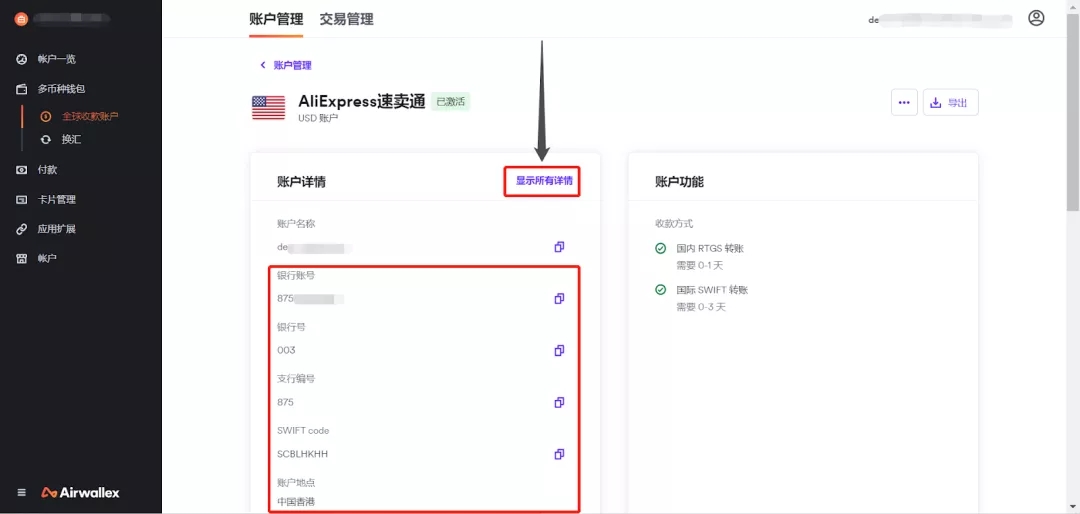Copy the bank account number (银行账号)
This screenshot has width=1080, height=514.
tap(559, 298)
